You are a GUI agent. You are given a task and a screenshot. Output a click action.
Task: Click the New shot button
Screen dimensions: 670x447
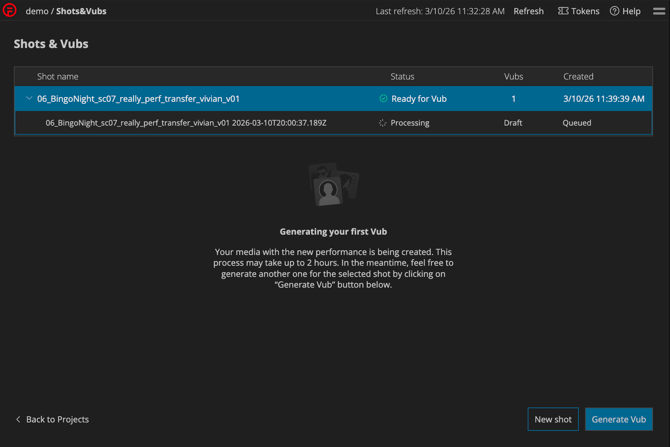click(553, 419)
